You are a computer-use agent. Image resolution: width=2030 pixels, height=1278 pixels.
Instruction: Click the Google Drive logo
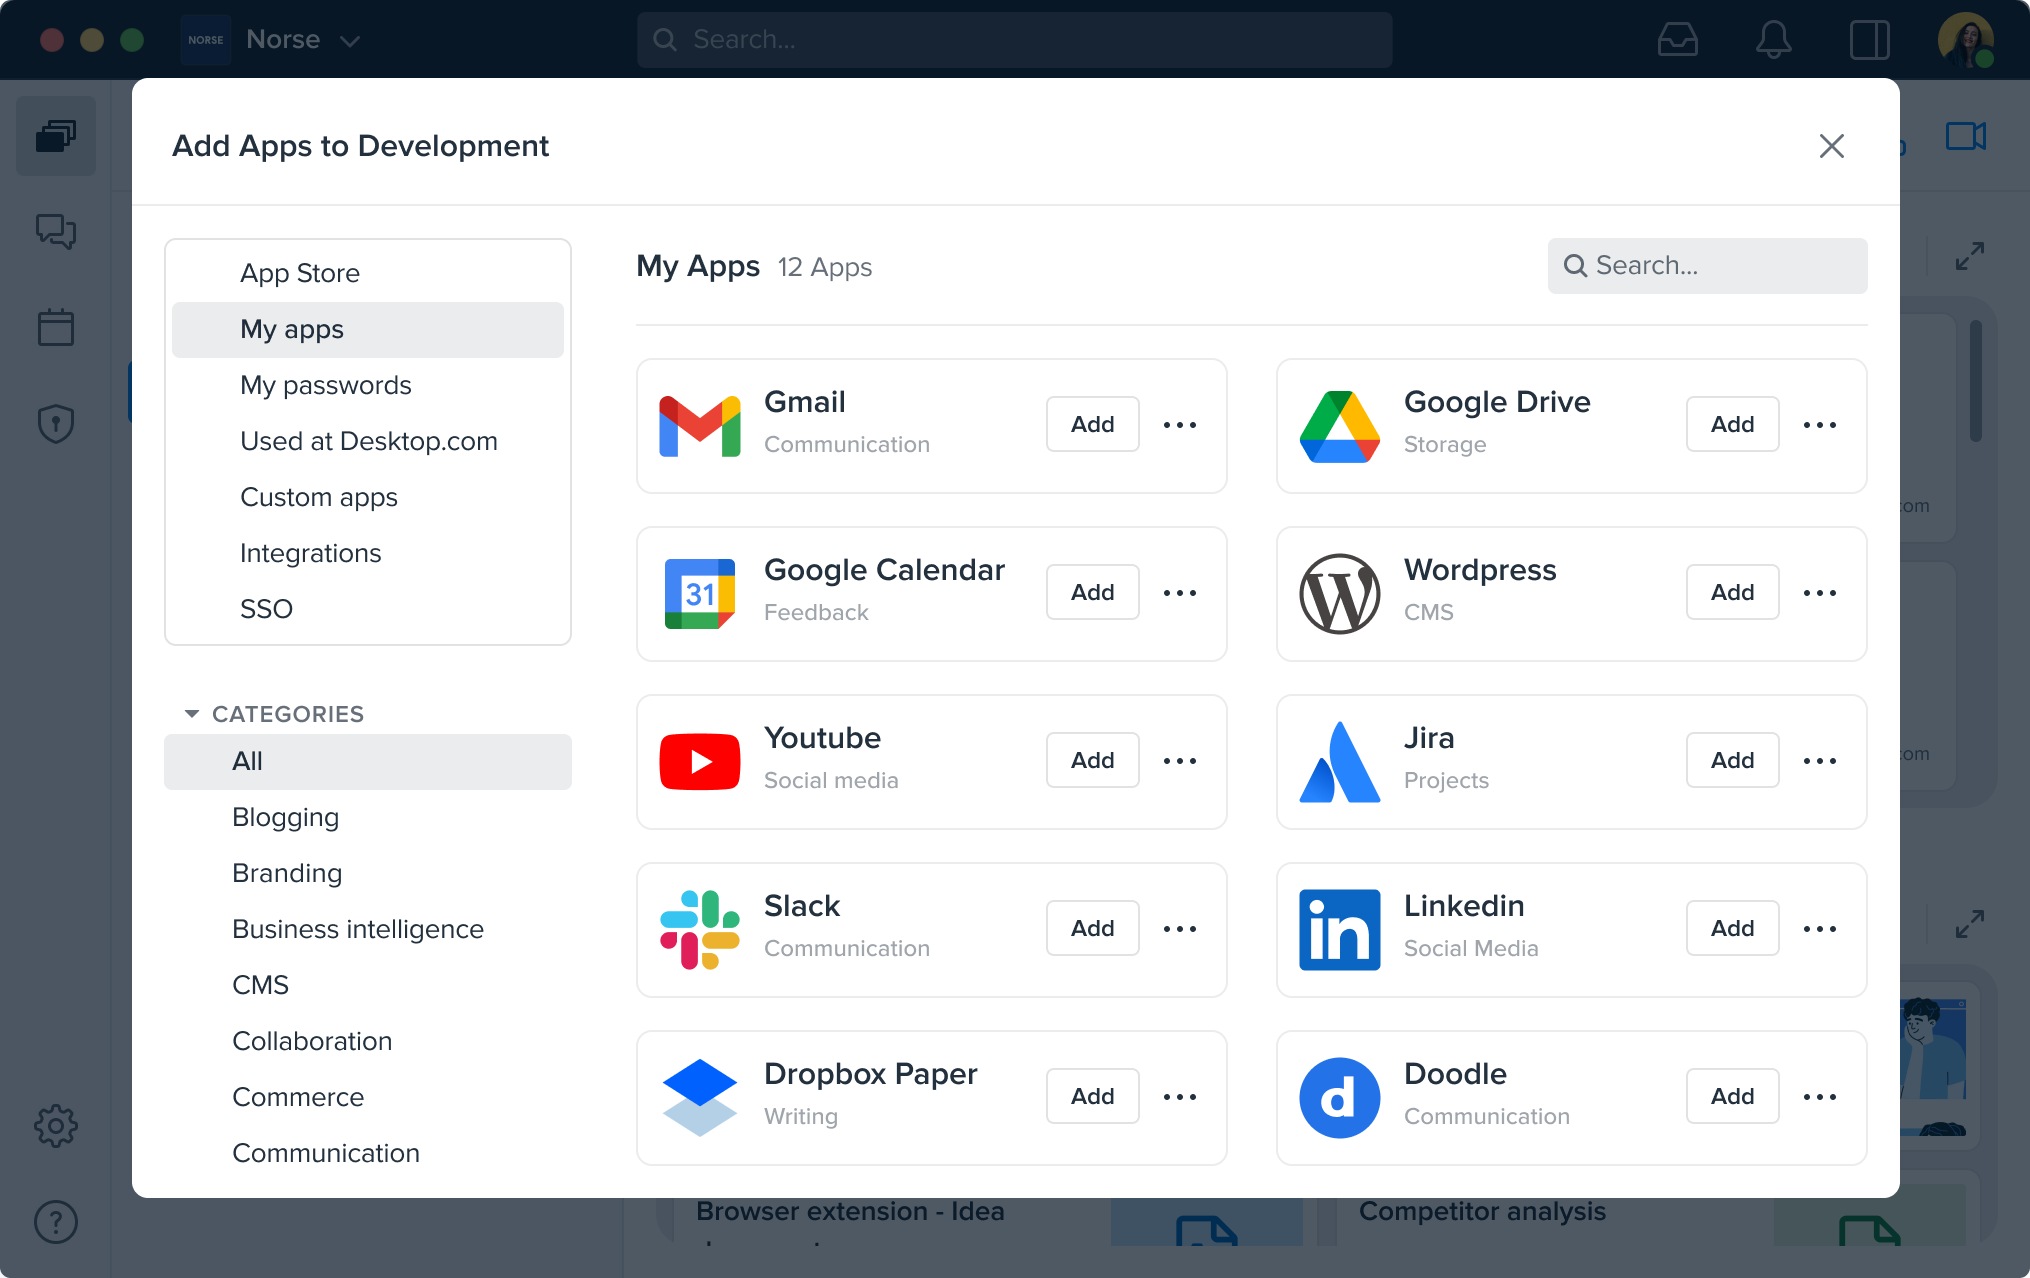[x=1339, y=424]
